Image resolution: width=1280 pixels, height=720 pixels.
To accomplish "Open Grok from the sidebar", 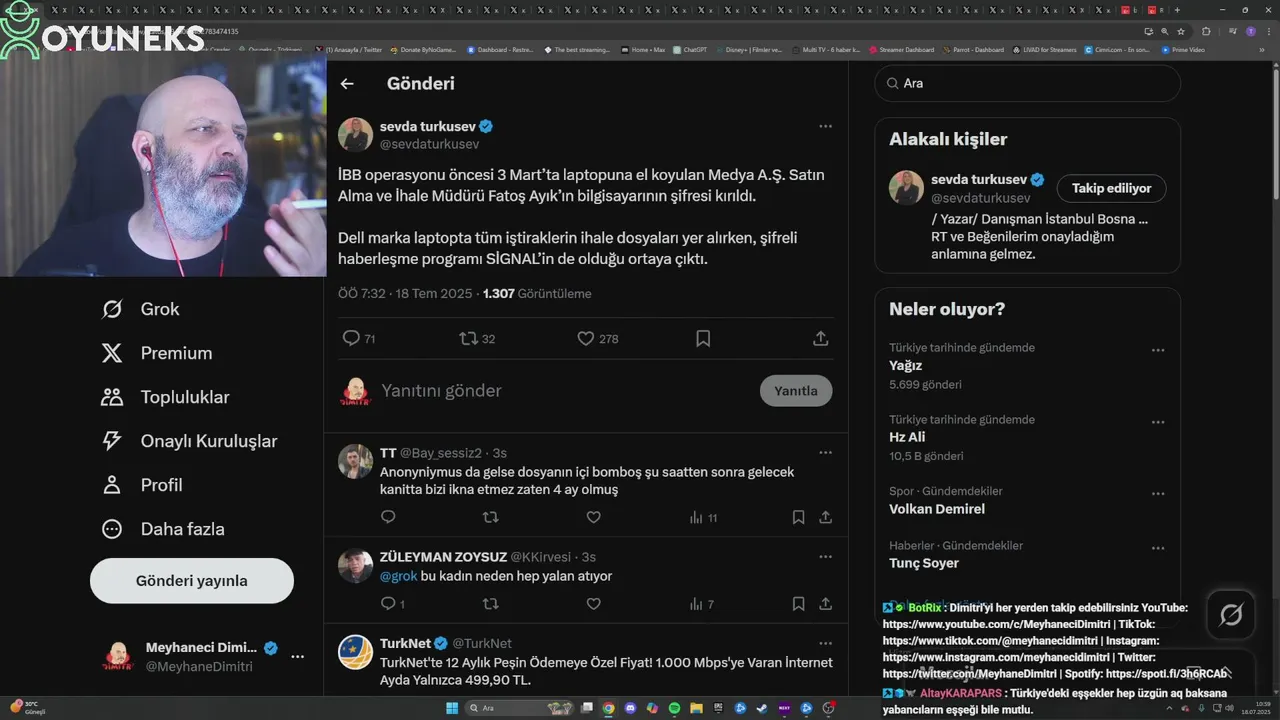I will [140, 309].
